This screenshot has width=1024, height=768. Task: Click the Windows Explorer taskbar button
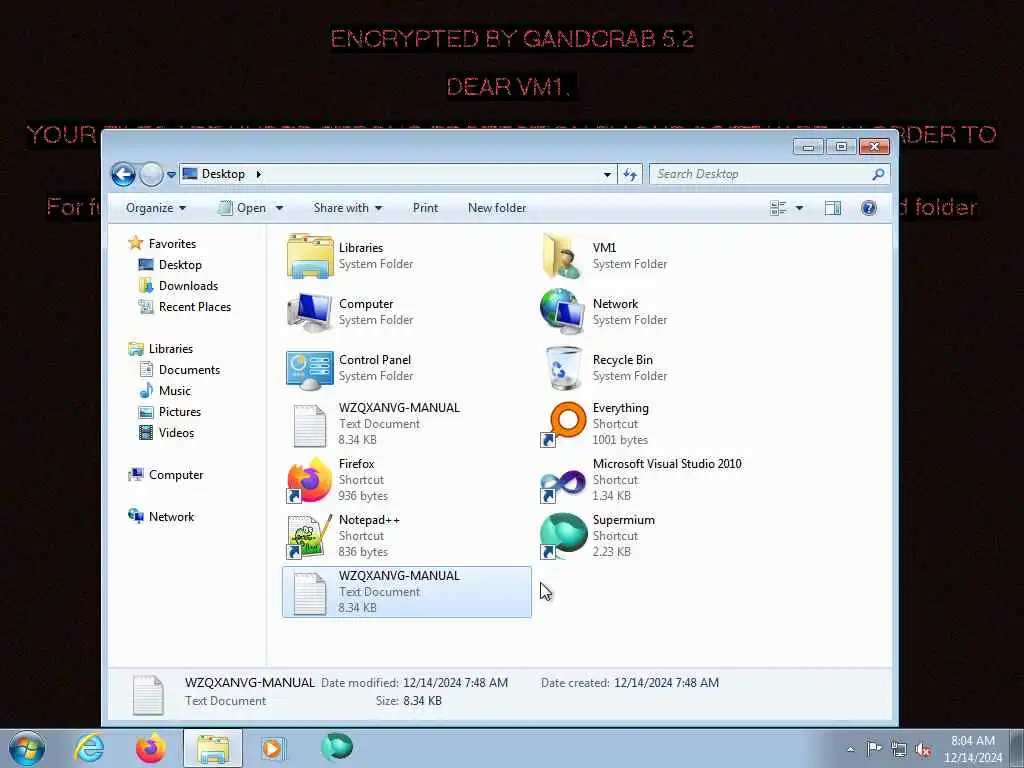coord(213,748)
